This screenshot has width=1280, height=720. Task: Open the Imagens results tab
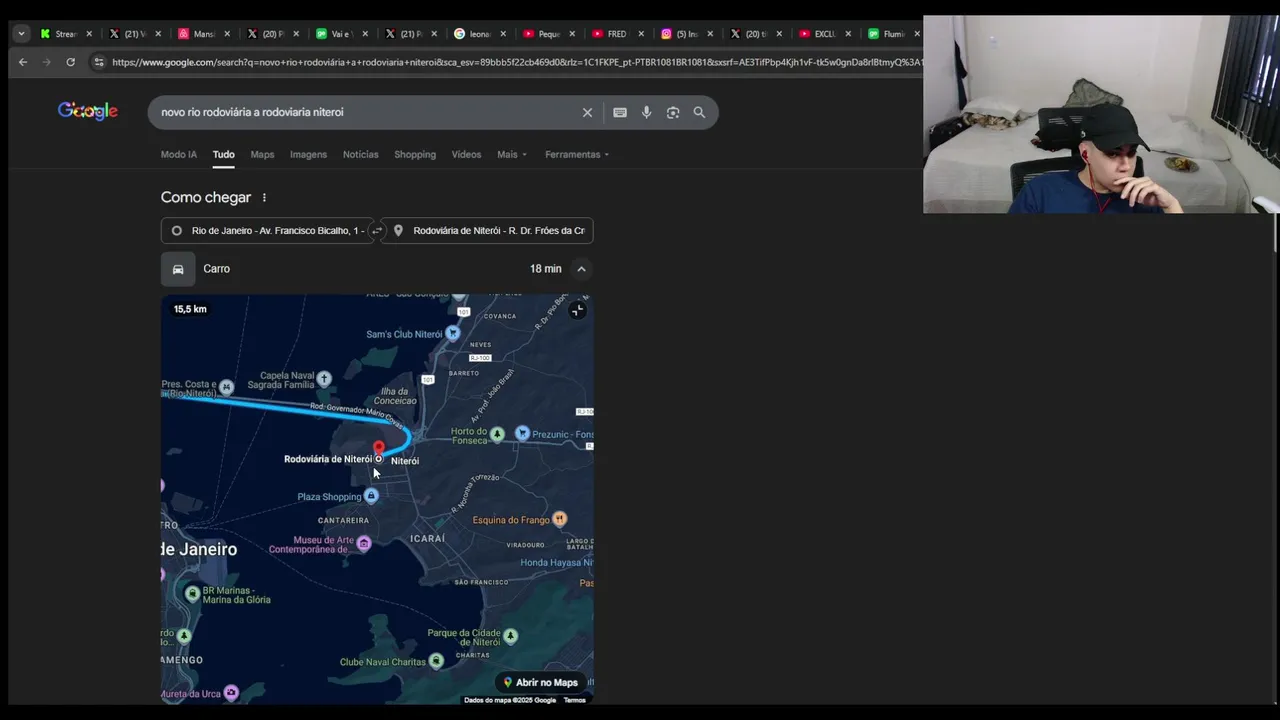[308, 154]
